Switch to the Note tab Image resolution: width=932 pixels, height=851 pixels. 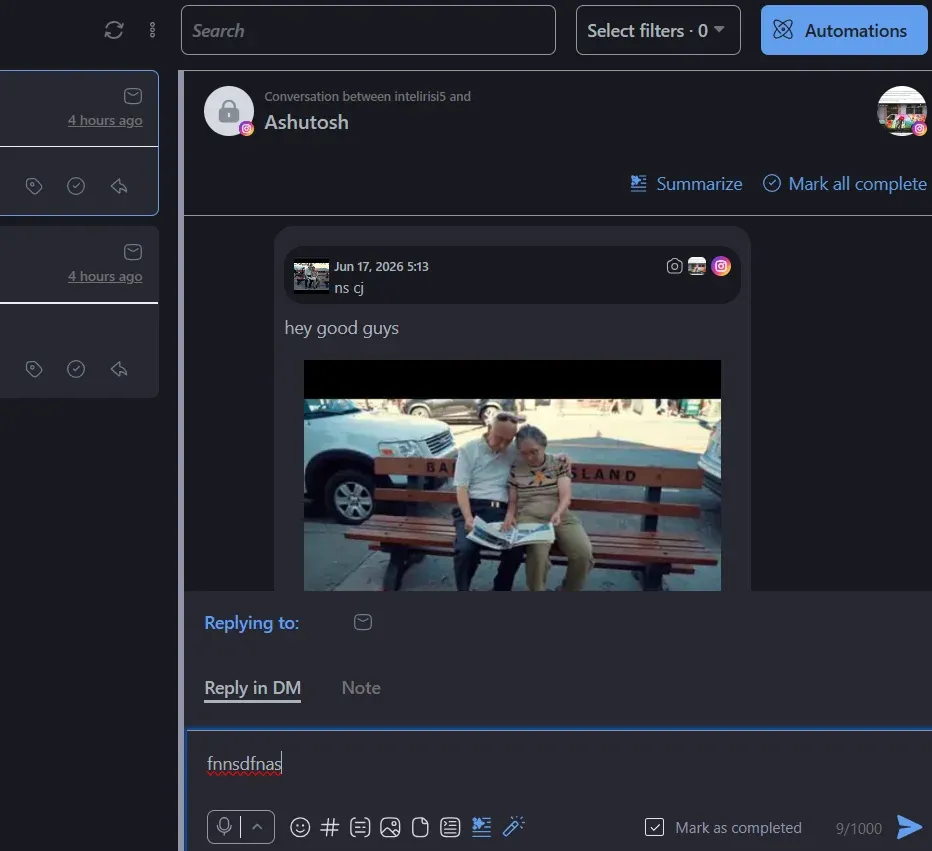361,688
